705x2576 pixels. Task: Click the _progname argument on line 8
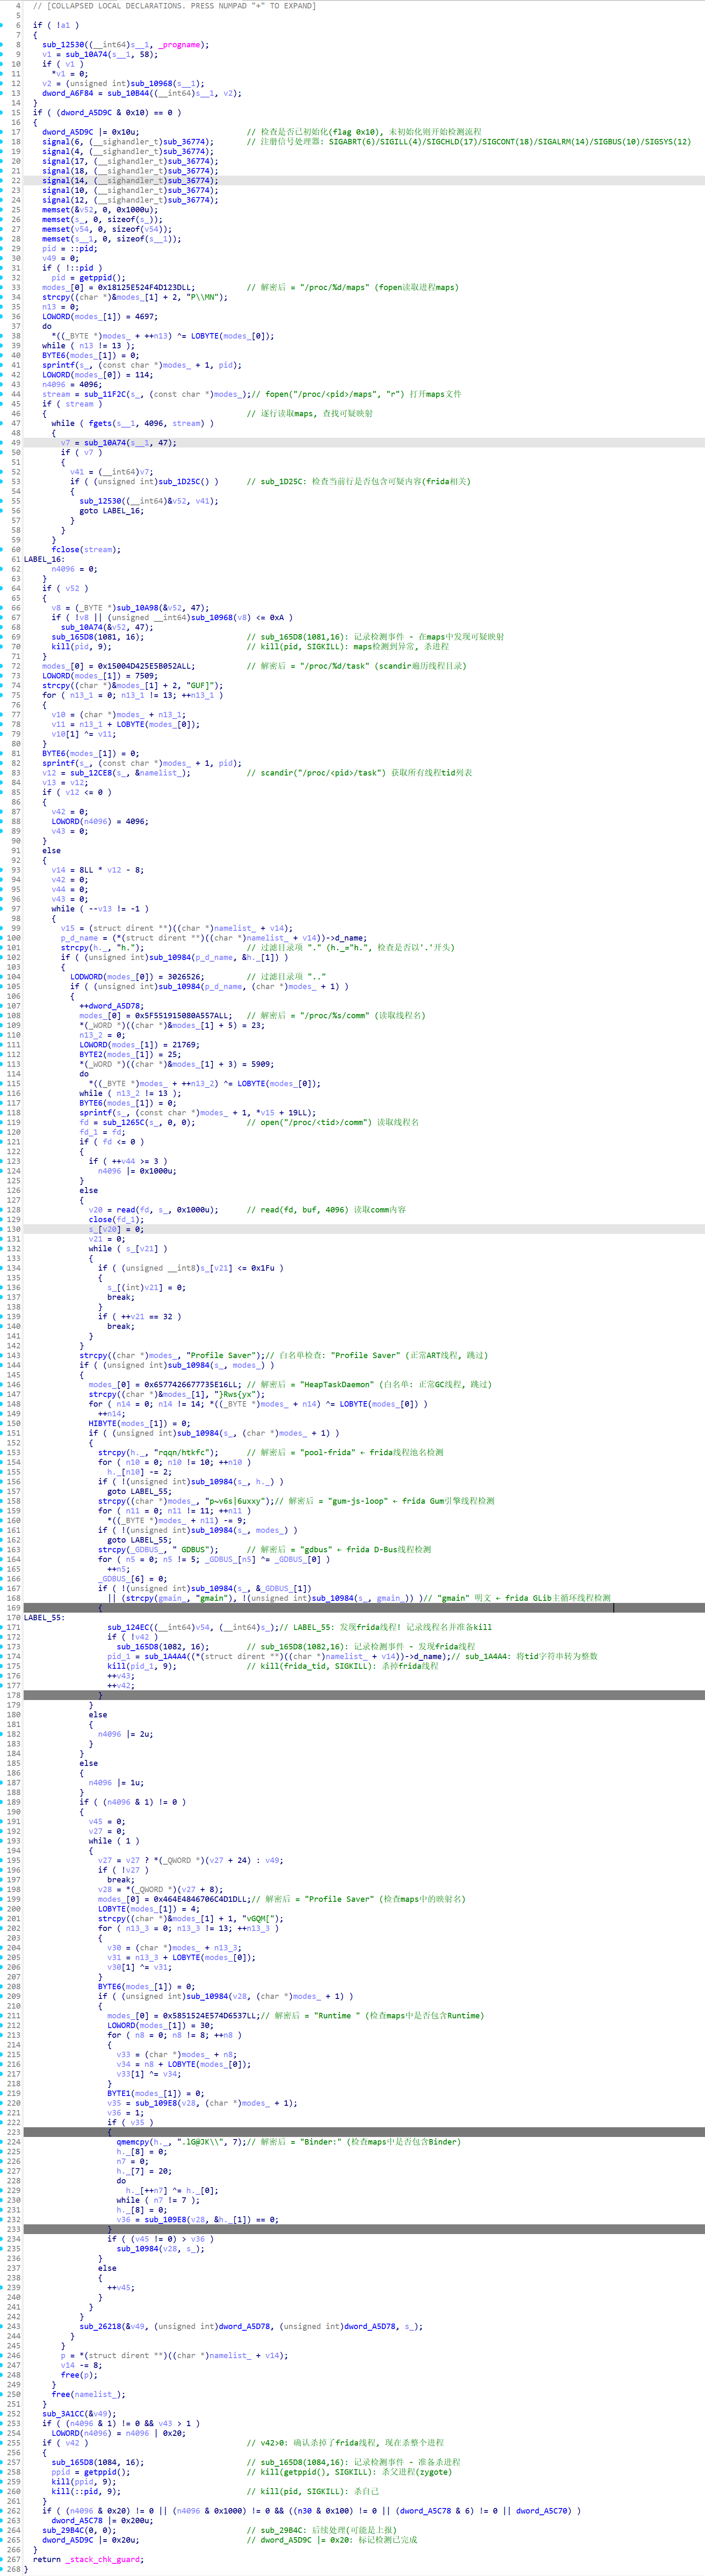pos(182,45)
